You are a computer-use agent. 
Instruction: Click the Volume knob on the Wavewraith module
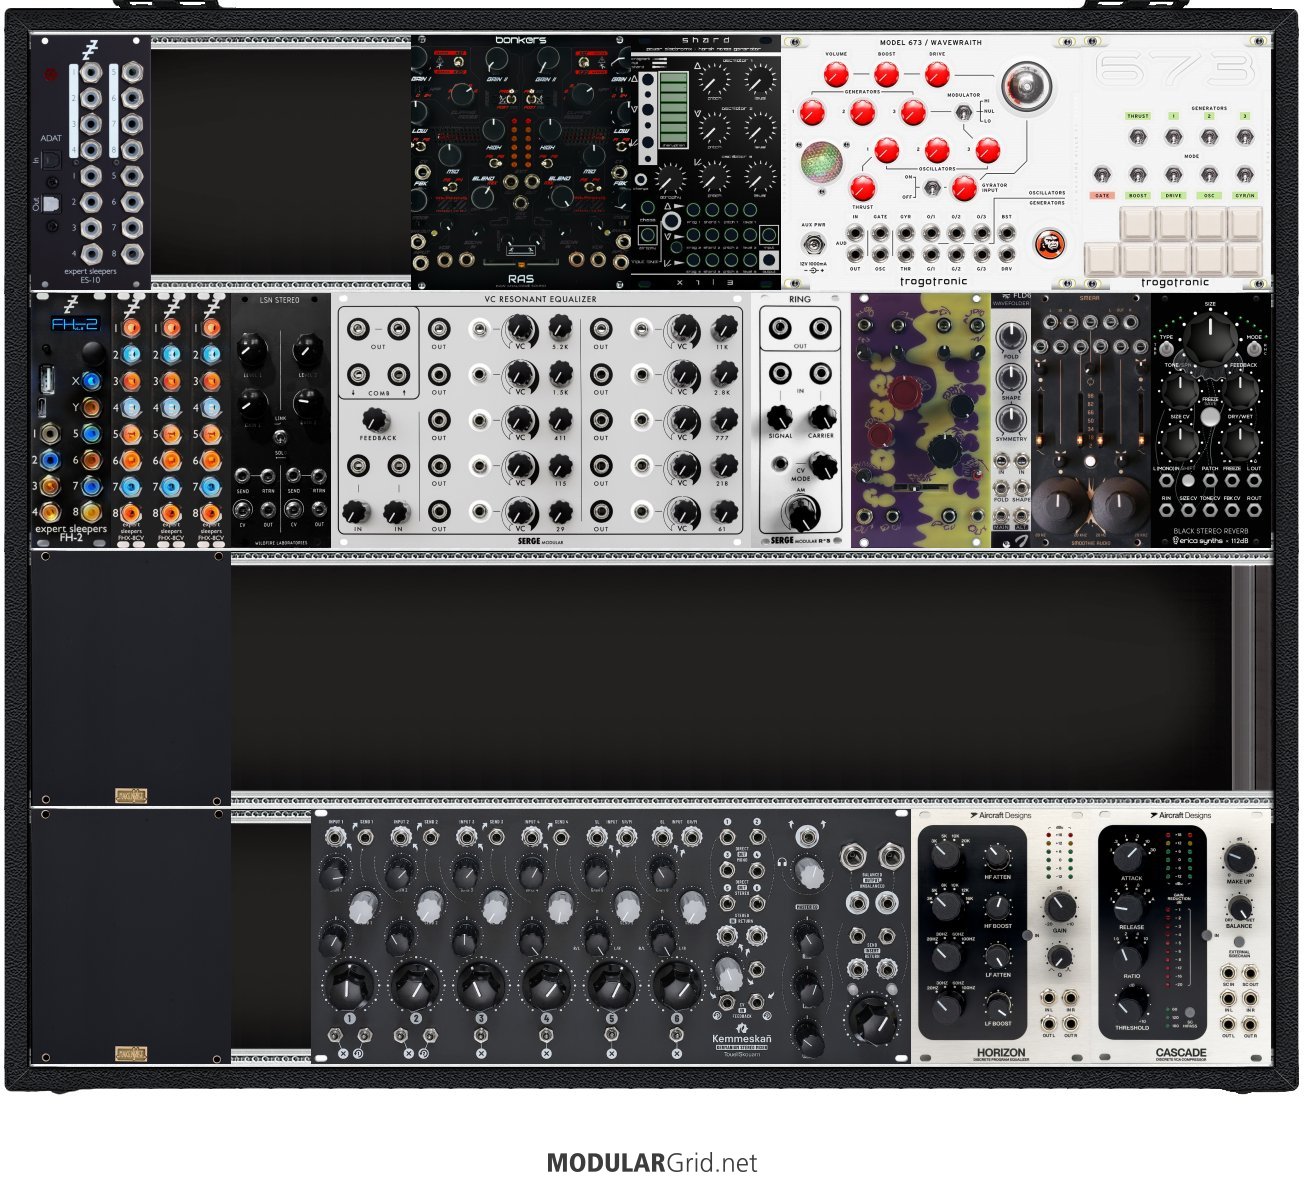(836, 74)
